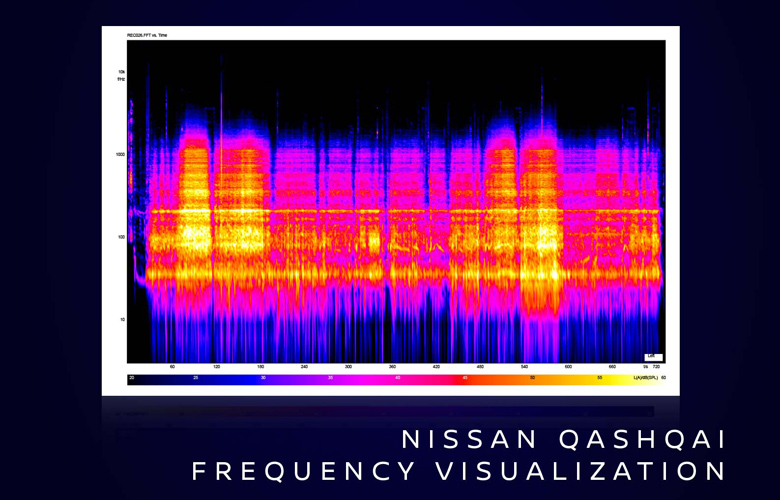This screenshot has height=500, width=780.
Task: Click the 240 time axis label
Action: click(304, 367)
